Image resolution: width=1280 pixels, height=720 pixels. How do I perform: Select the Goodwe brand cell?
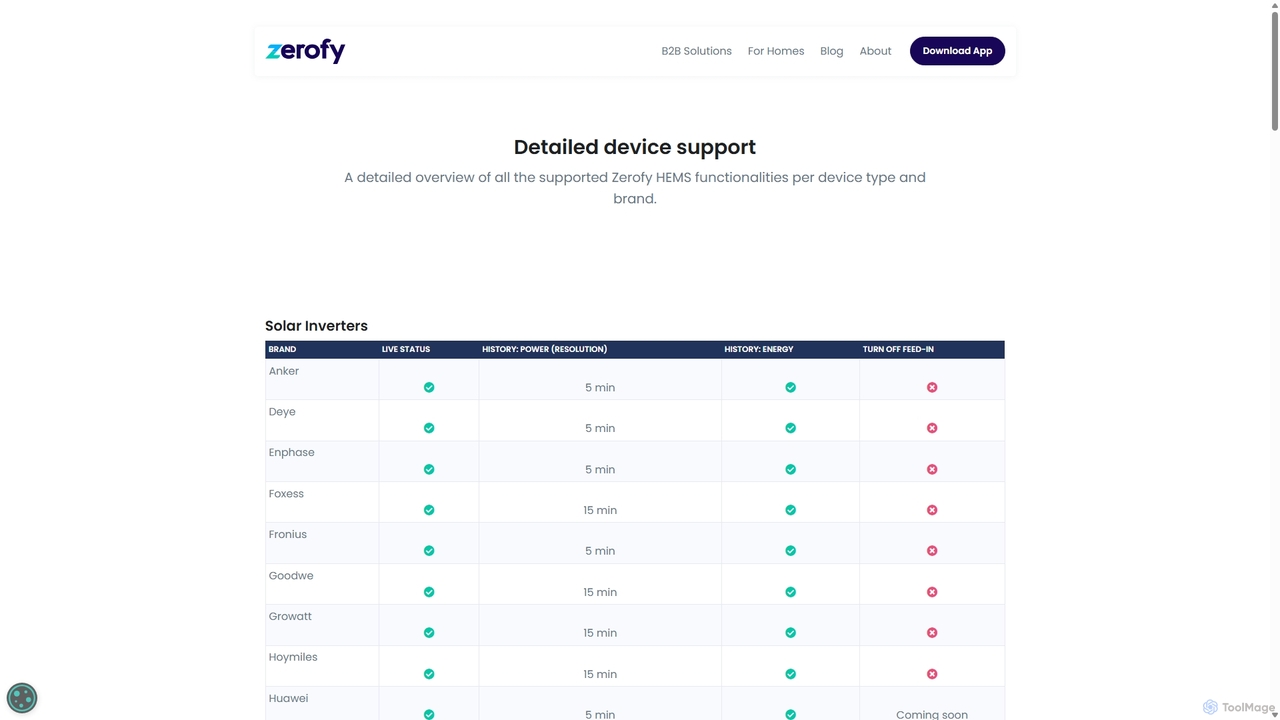322,584
